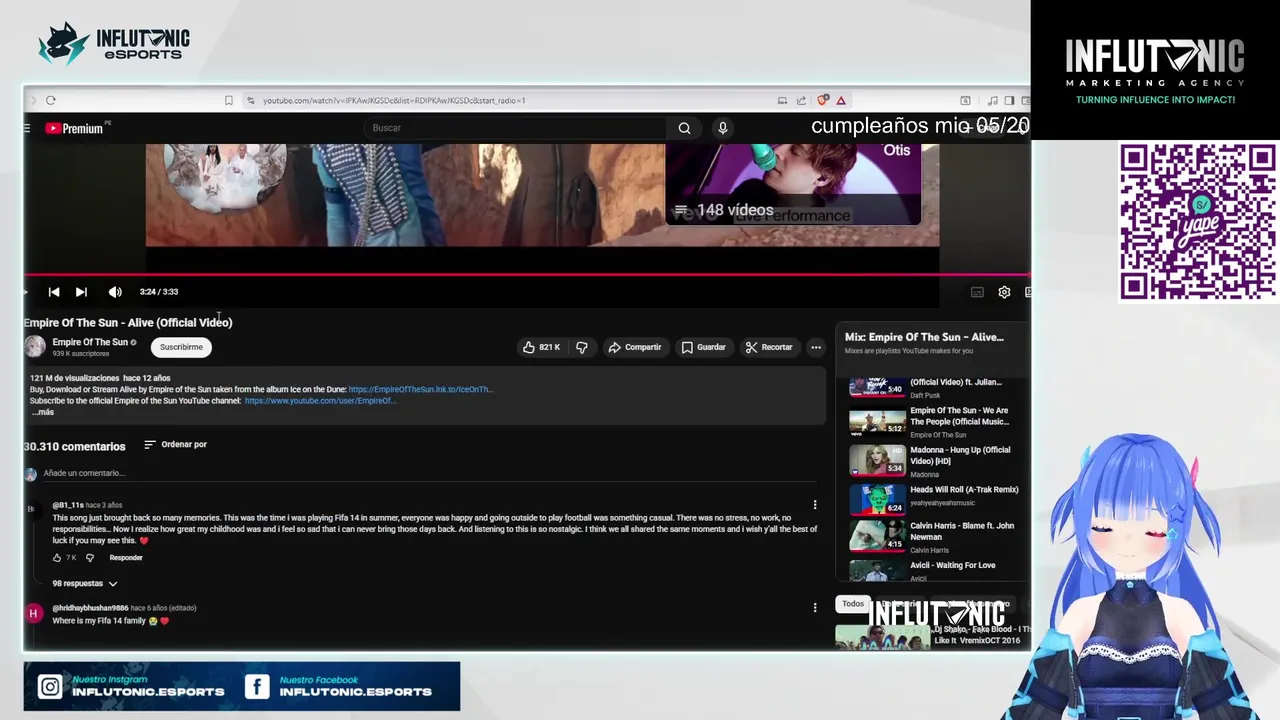This screenshot has height=720, width=1280.
Task: Click the small circular user avatar by comment box
Action: click(x=31, y=474)
